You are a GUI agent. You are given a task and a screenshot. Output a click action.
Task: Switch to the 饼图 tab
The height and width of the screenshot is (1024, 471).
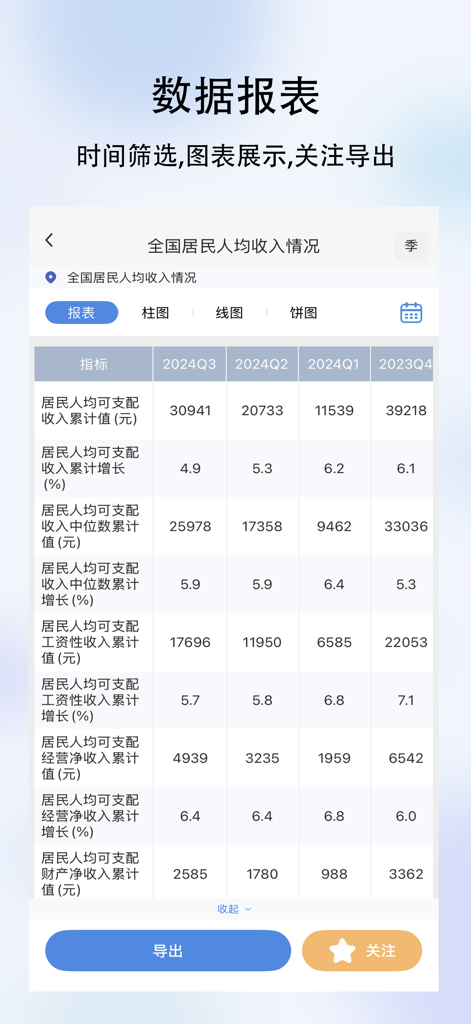click(x=304, y=313)
